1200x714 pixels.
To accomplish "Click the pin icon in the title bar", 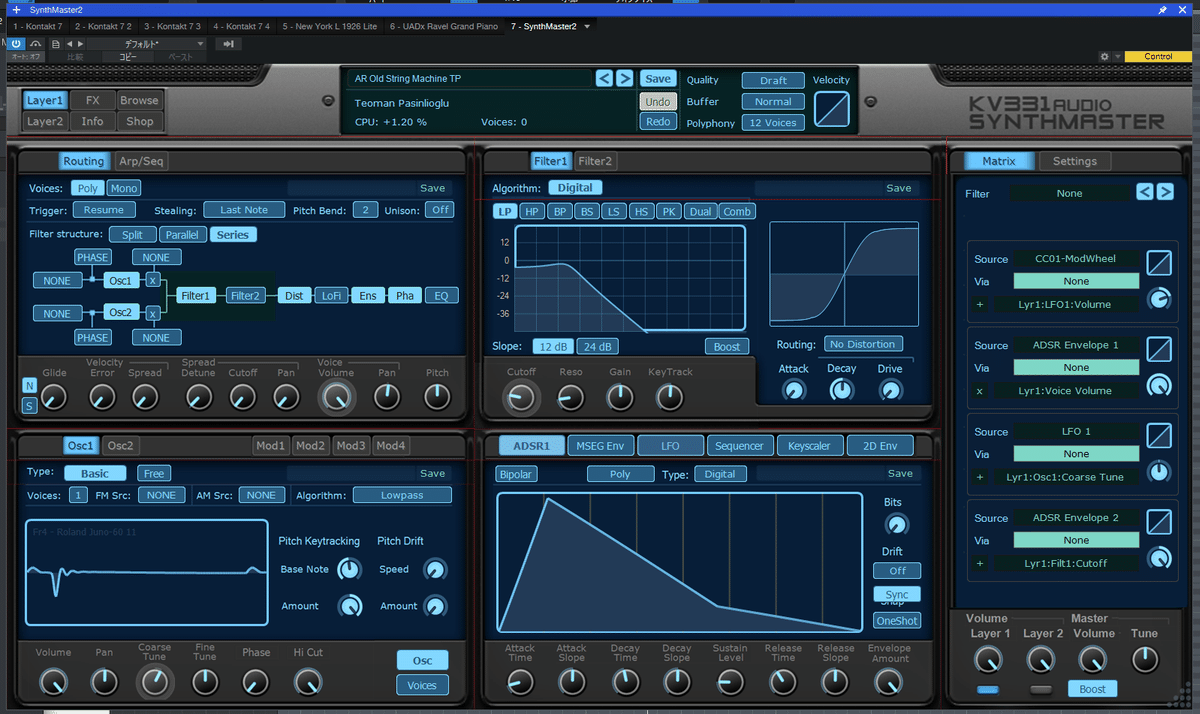I will (1162, 9).
